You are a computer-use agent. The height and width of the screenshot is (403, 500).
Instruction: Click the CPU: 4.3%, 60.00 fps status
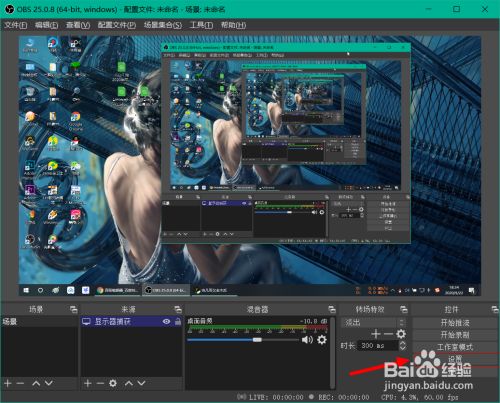[x=419, y=397]
